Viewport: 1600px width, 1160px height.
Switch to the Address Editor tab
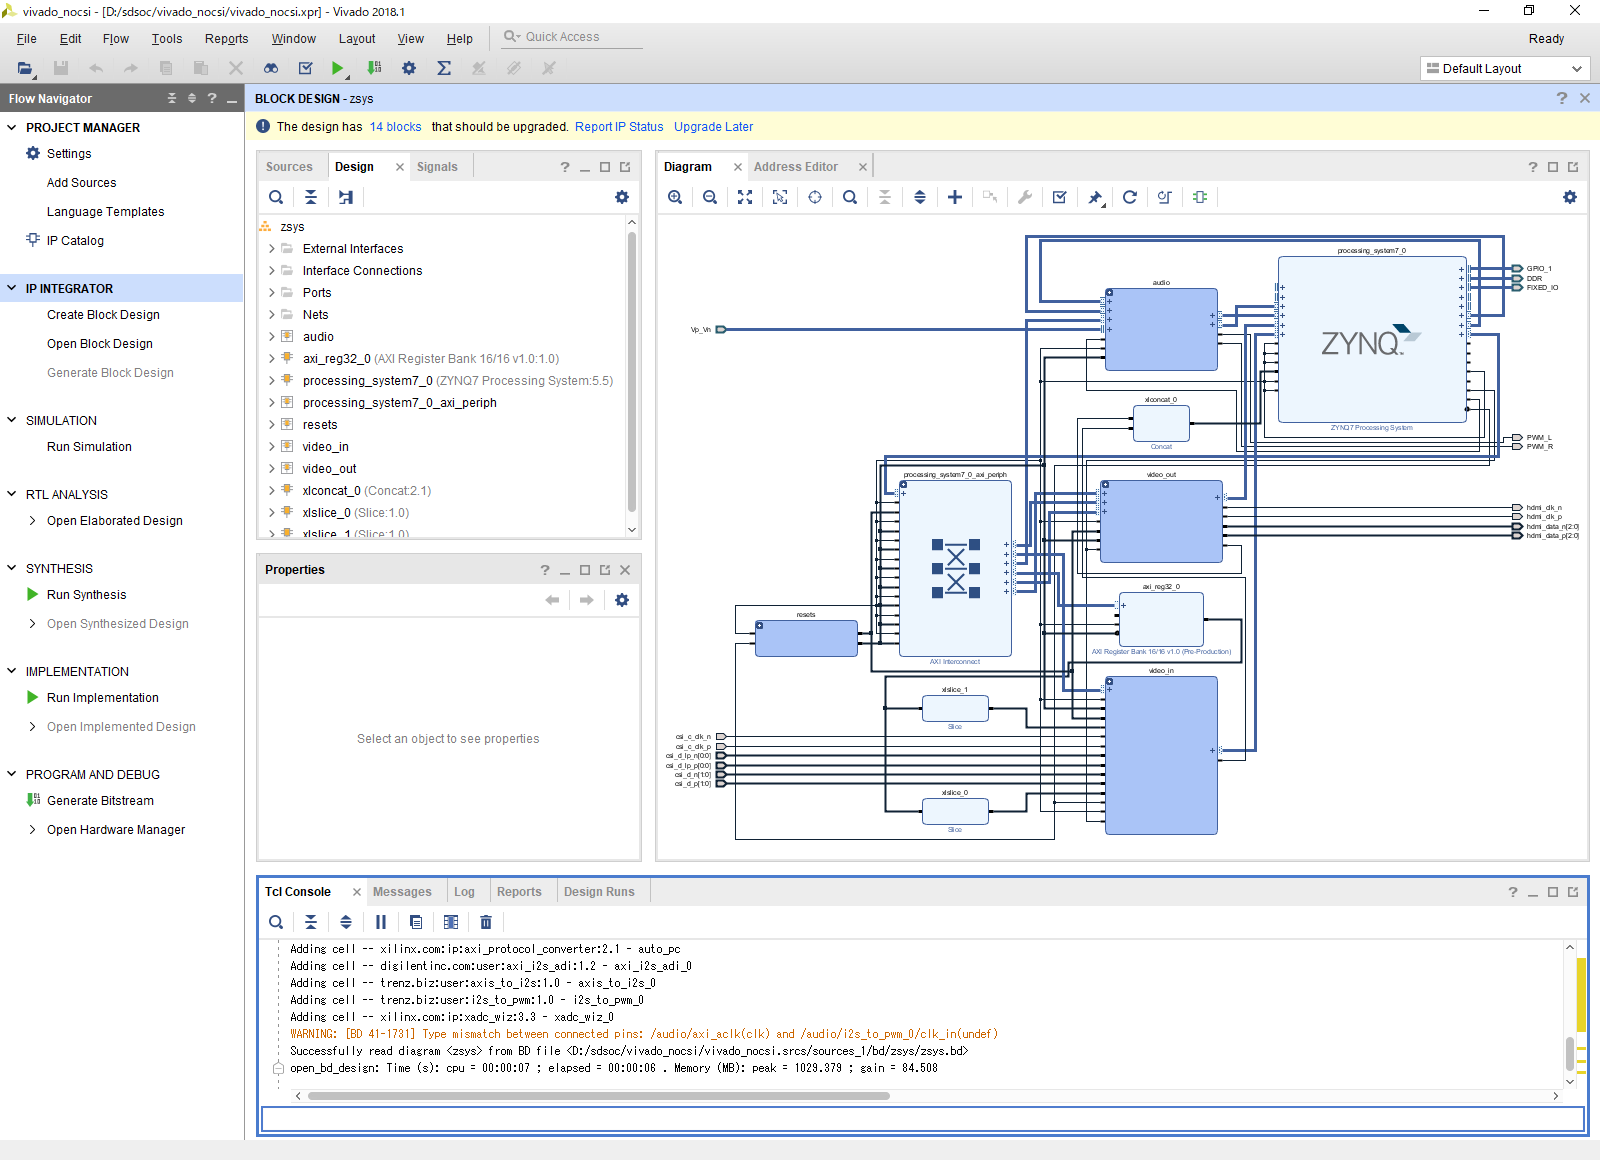(796, 167)
